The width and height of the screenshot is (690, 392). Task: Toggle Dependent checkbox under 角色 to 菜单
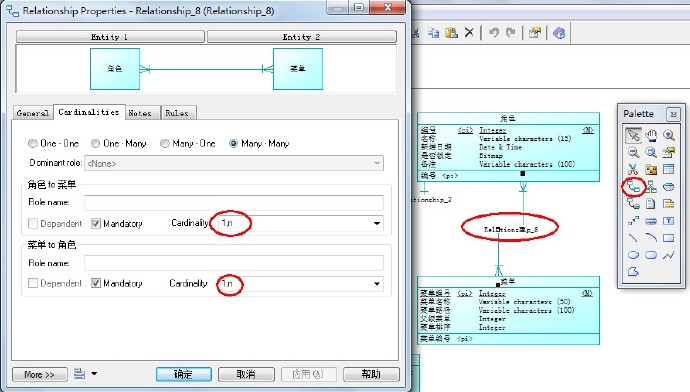coord(33,223)
